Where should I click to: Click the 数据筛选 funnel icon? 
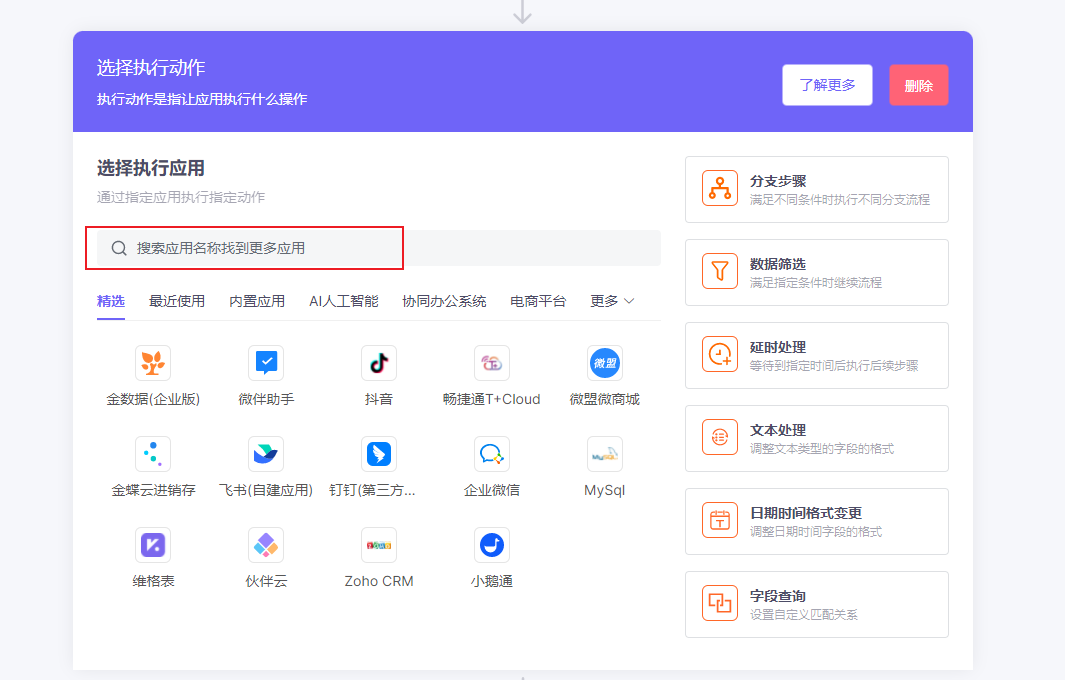click(x=720, y=271)
